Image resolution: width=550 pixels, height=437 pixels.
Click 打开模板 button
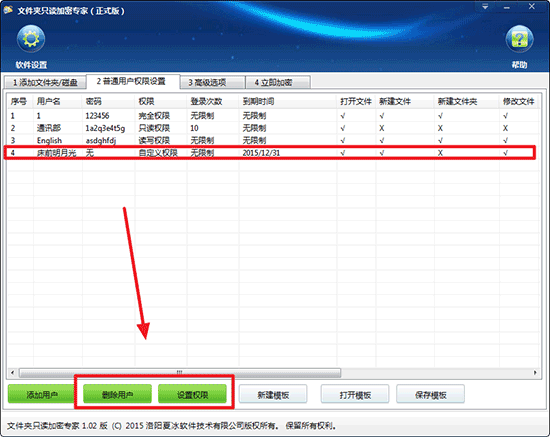coord(355,395)
